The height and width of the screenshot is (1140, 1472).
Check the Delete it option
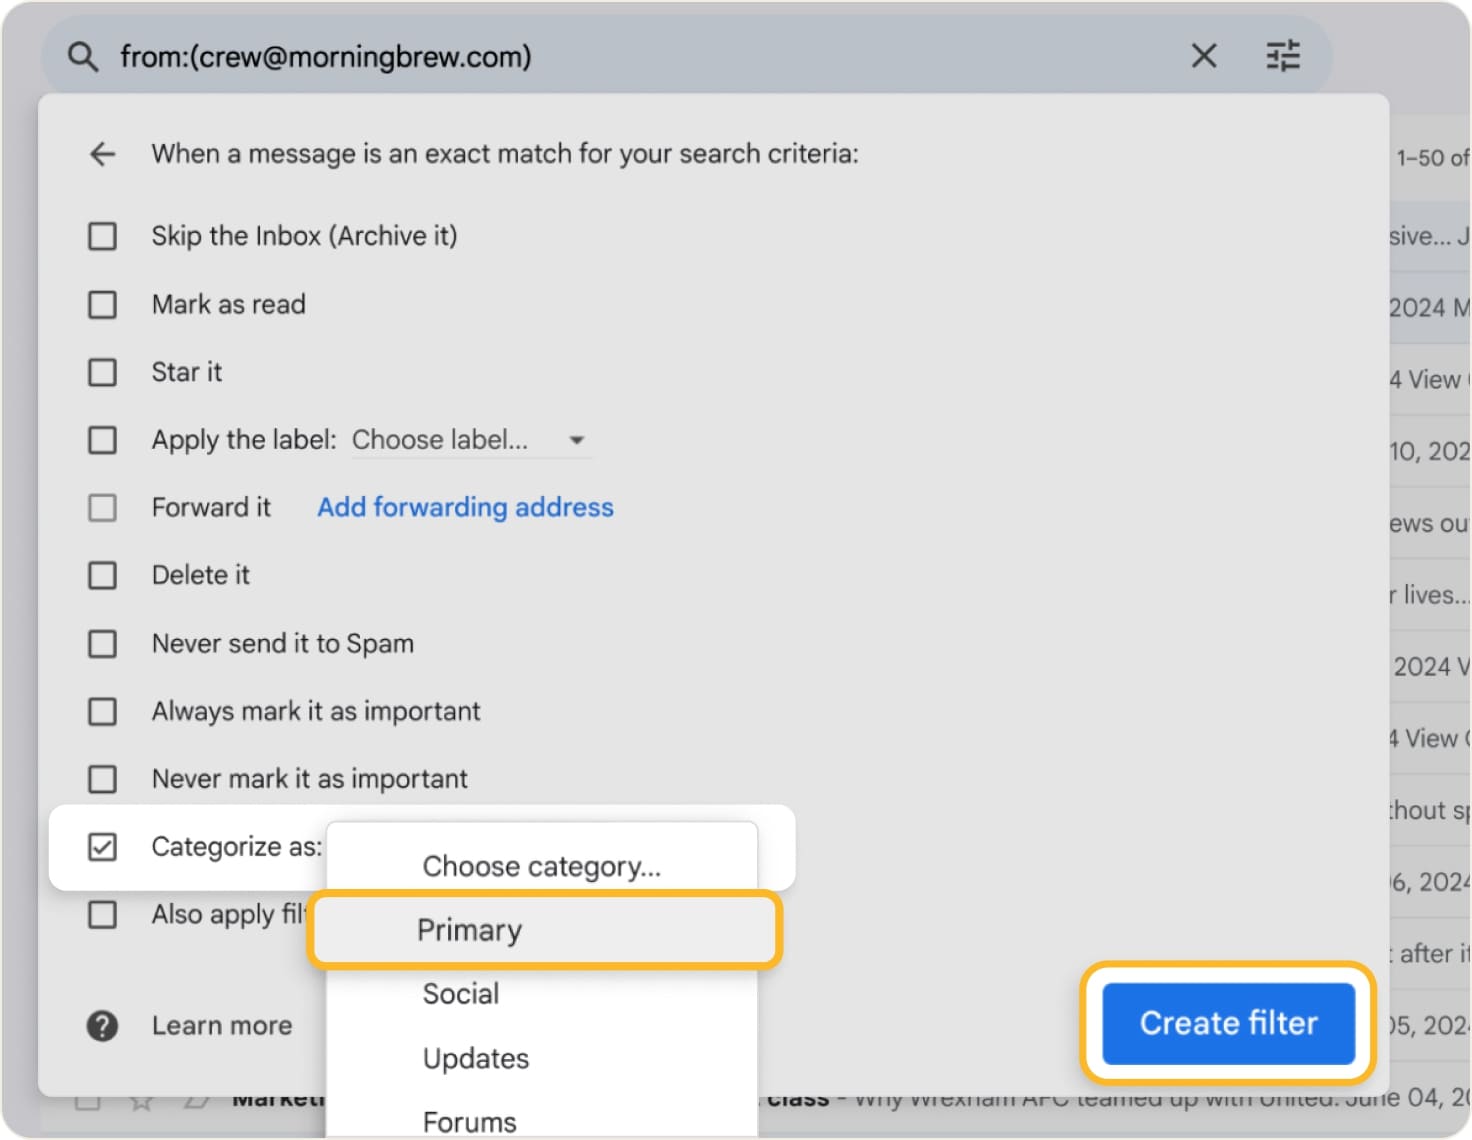[103, 575]
